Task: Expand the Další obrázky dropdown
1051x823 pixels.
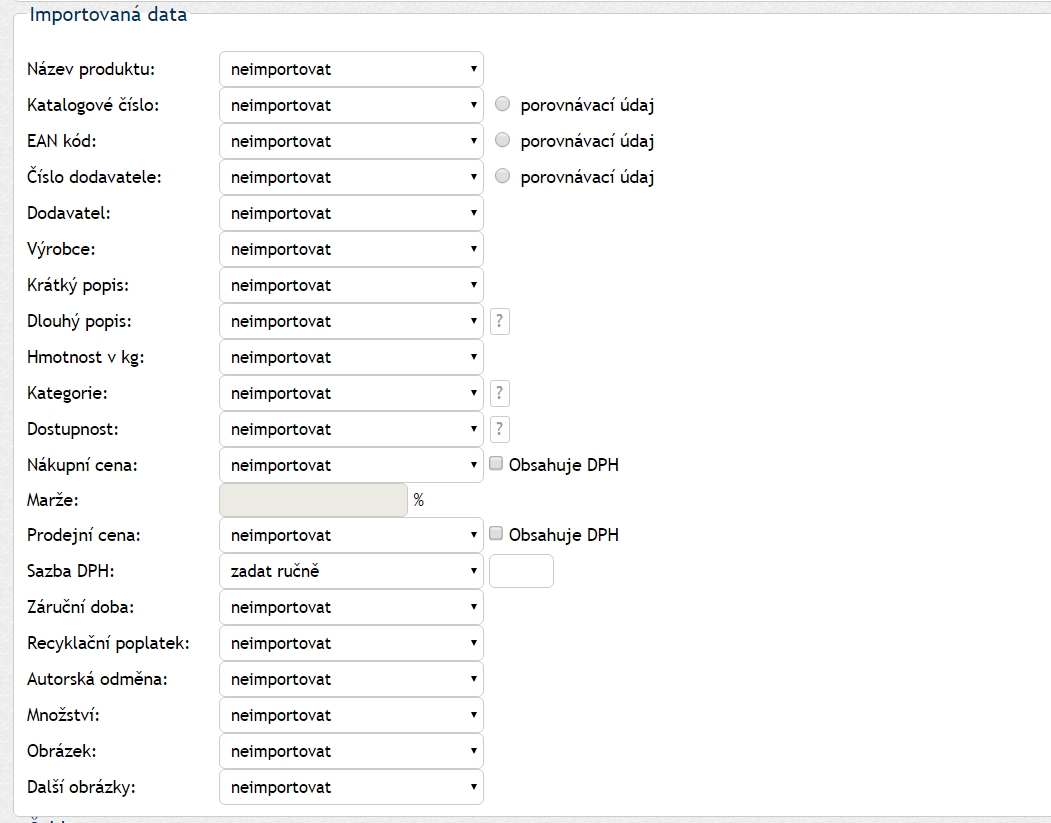Action: point(351,787)
